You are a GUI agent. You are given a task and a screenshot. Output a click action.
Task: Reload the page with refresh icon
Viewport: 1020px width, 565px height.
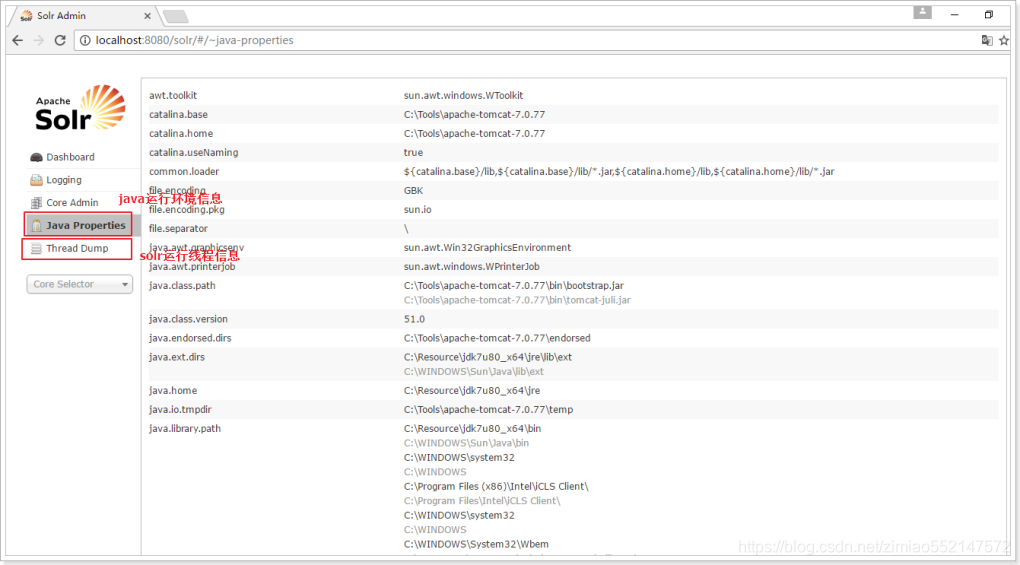[x=60, y=40]
